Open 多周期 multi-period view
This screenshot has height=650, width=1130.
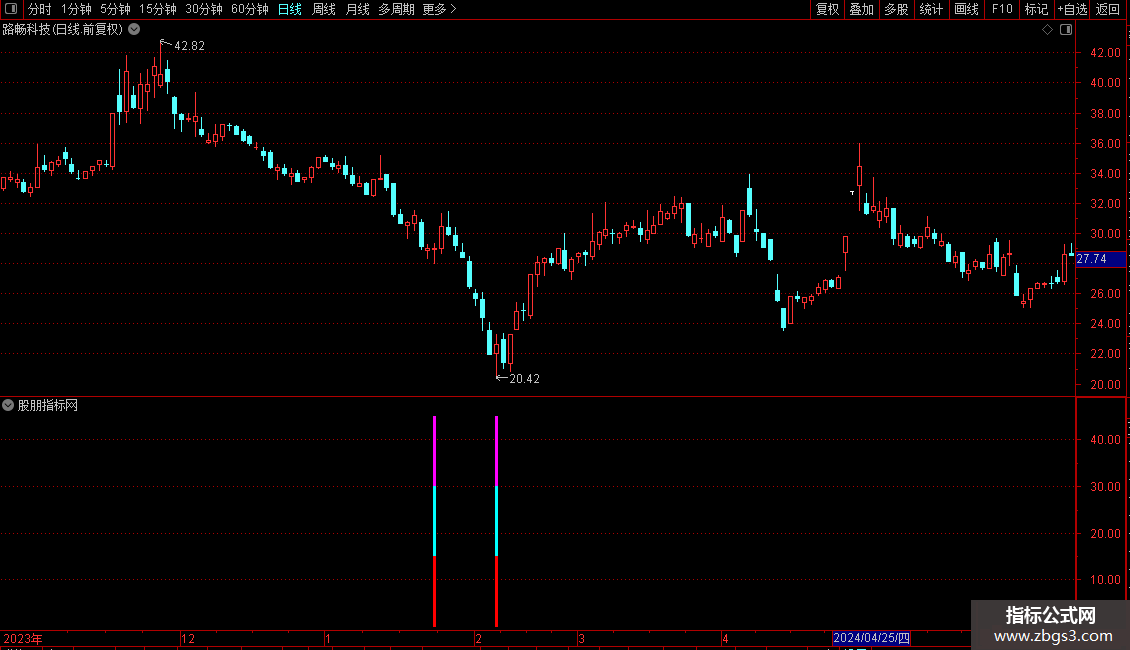(x=396, y=9)
